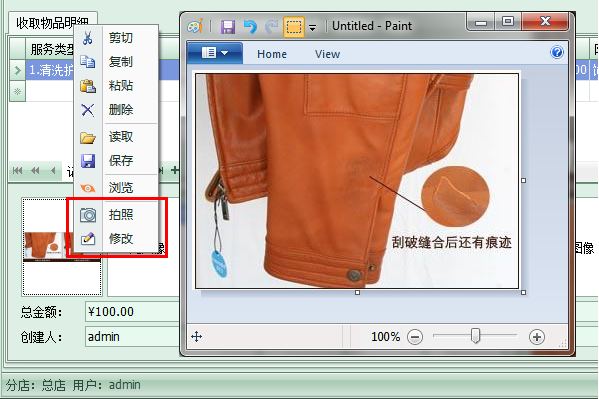Zoom in with the plus button in Paint
599x399 pixels.
tap(537, 337)
